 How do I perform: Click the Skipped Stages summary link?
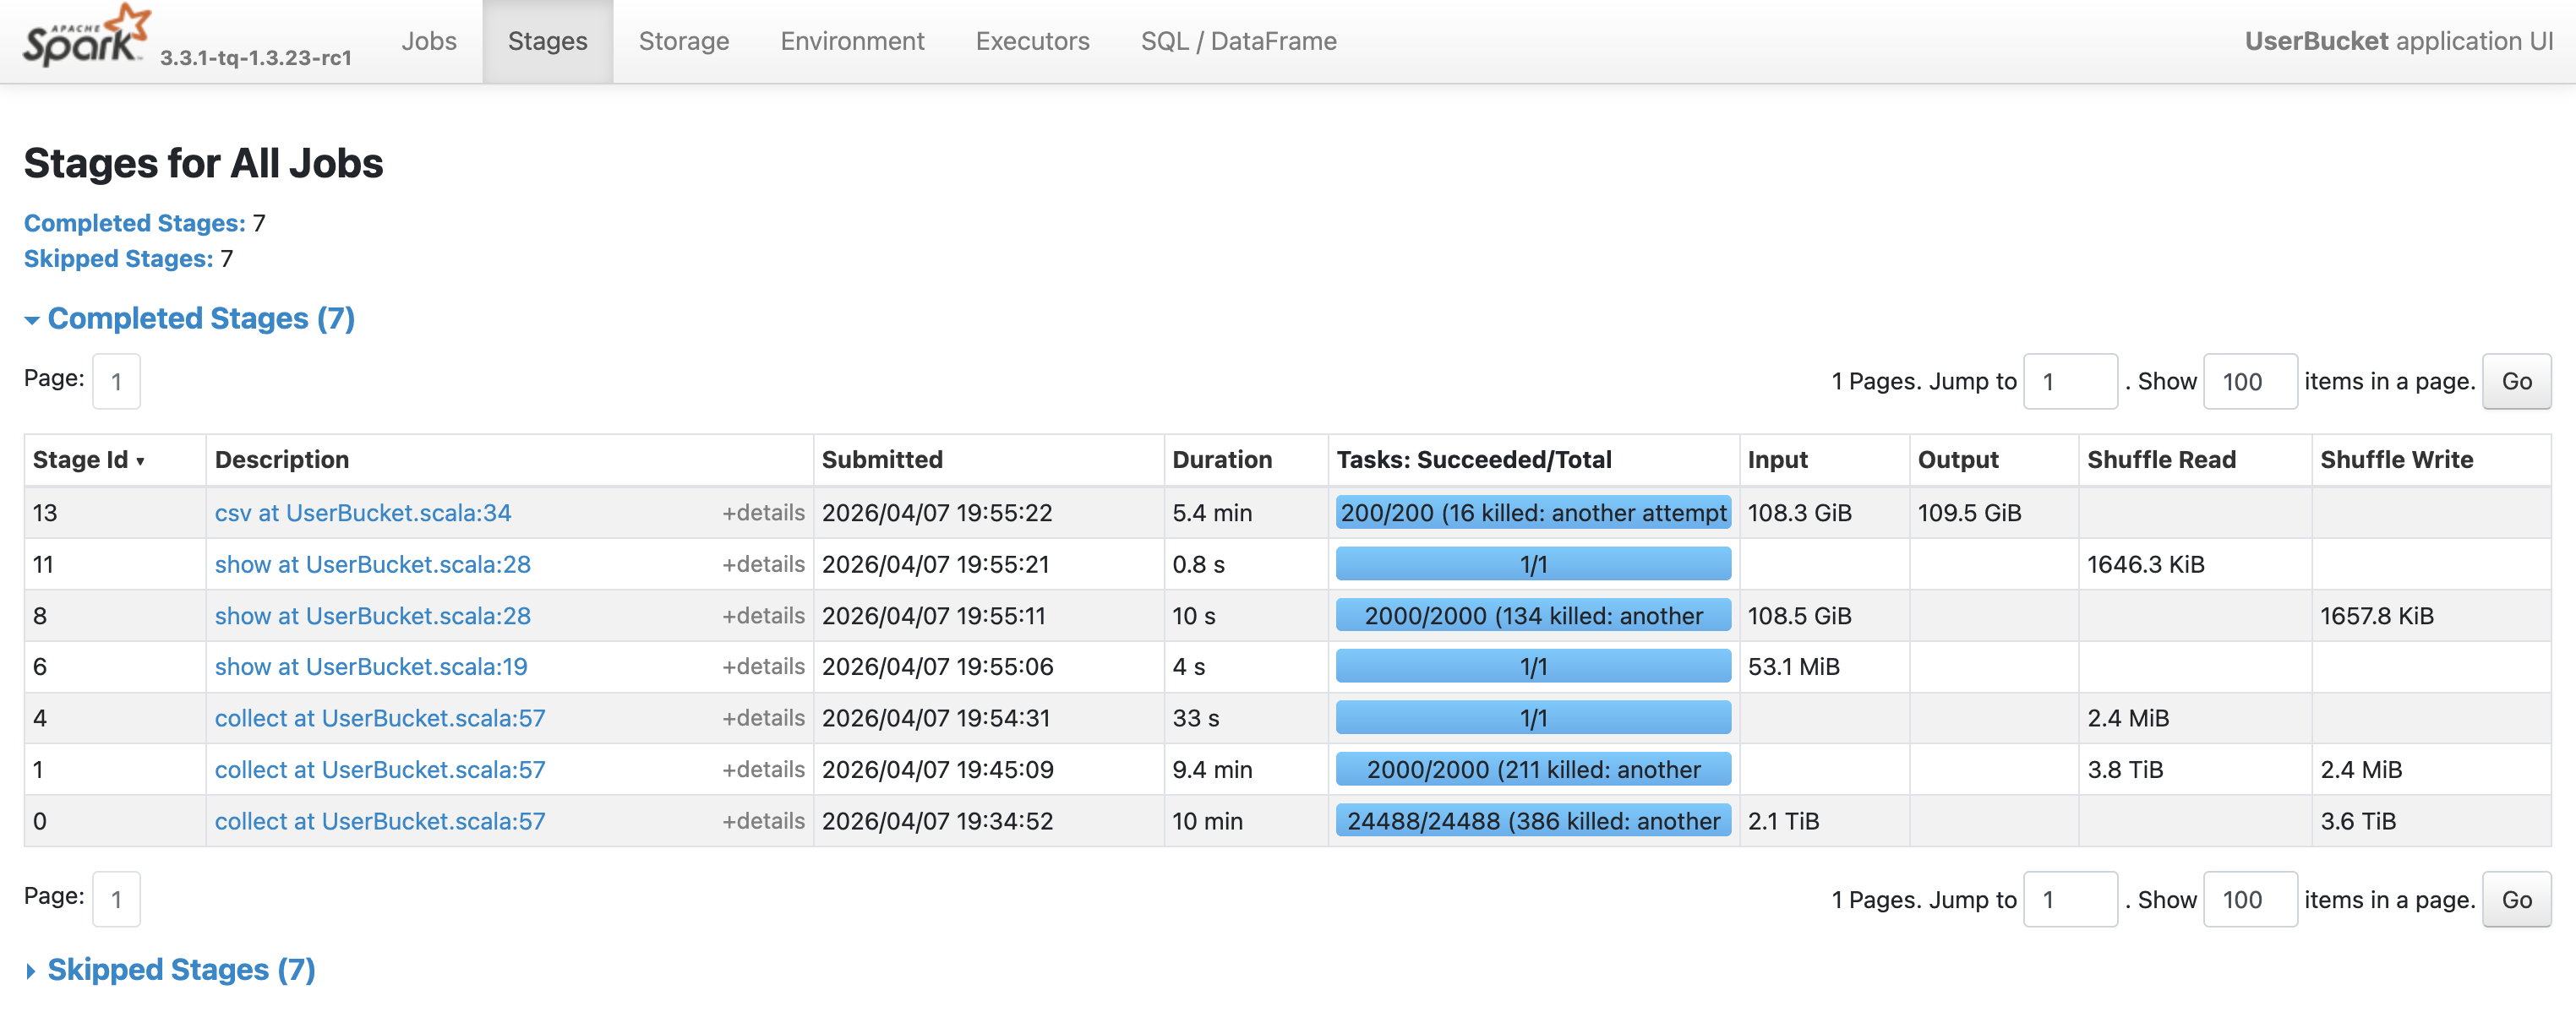118,259
